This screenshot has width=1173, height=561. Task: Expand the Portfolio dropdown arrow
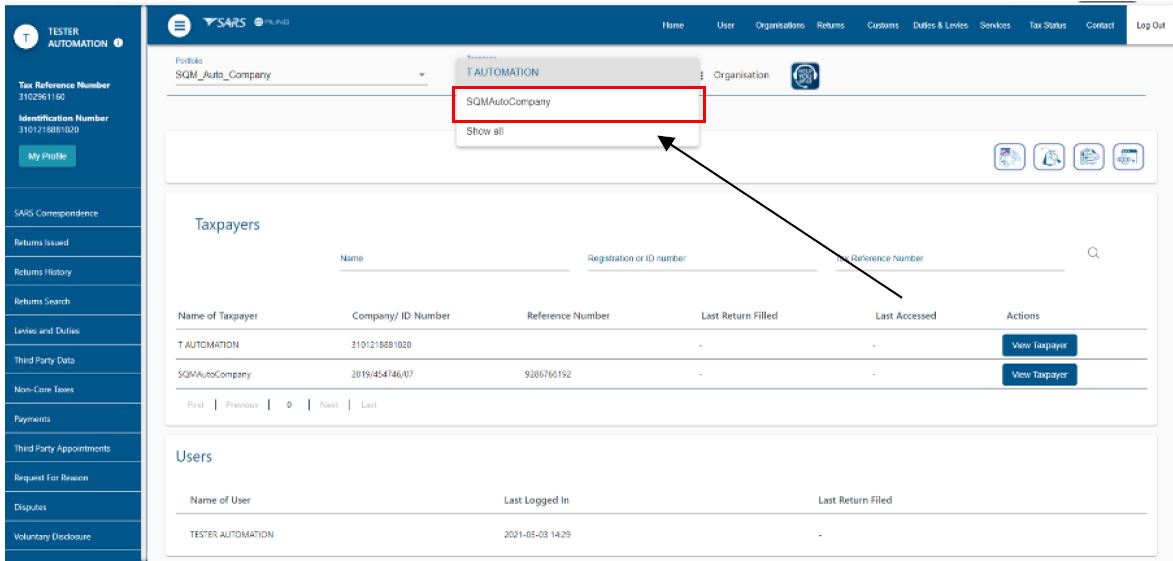pos(421,75)
